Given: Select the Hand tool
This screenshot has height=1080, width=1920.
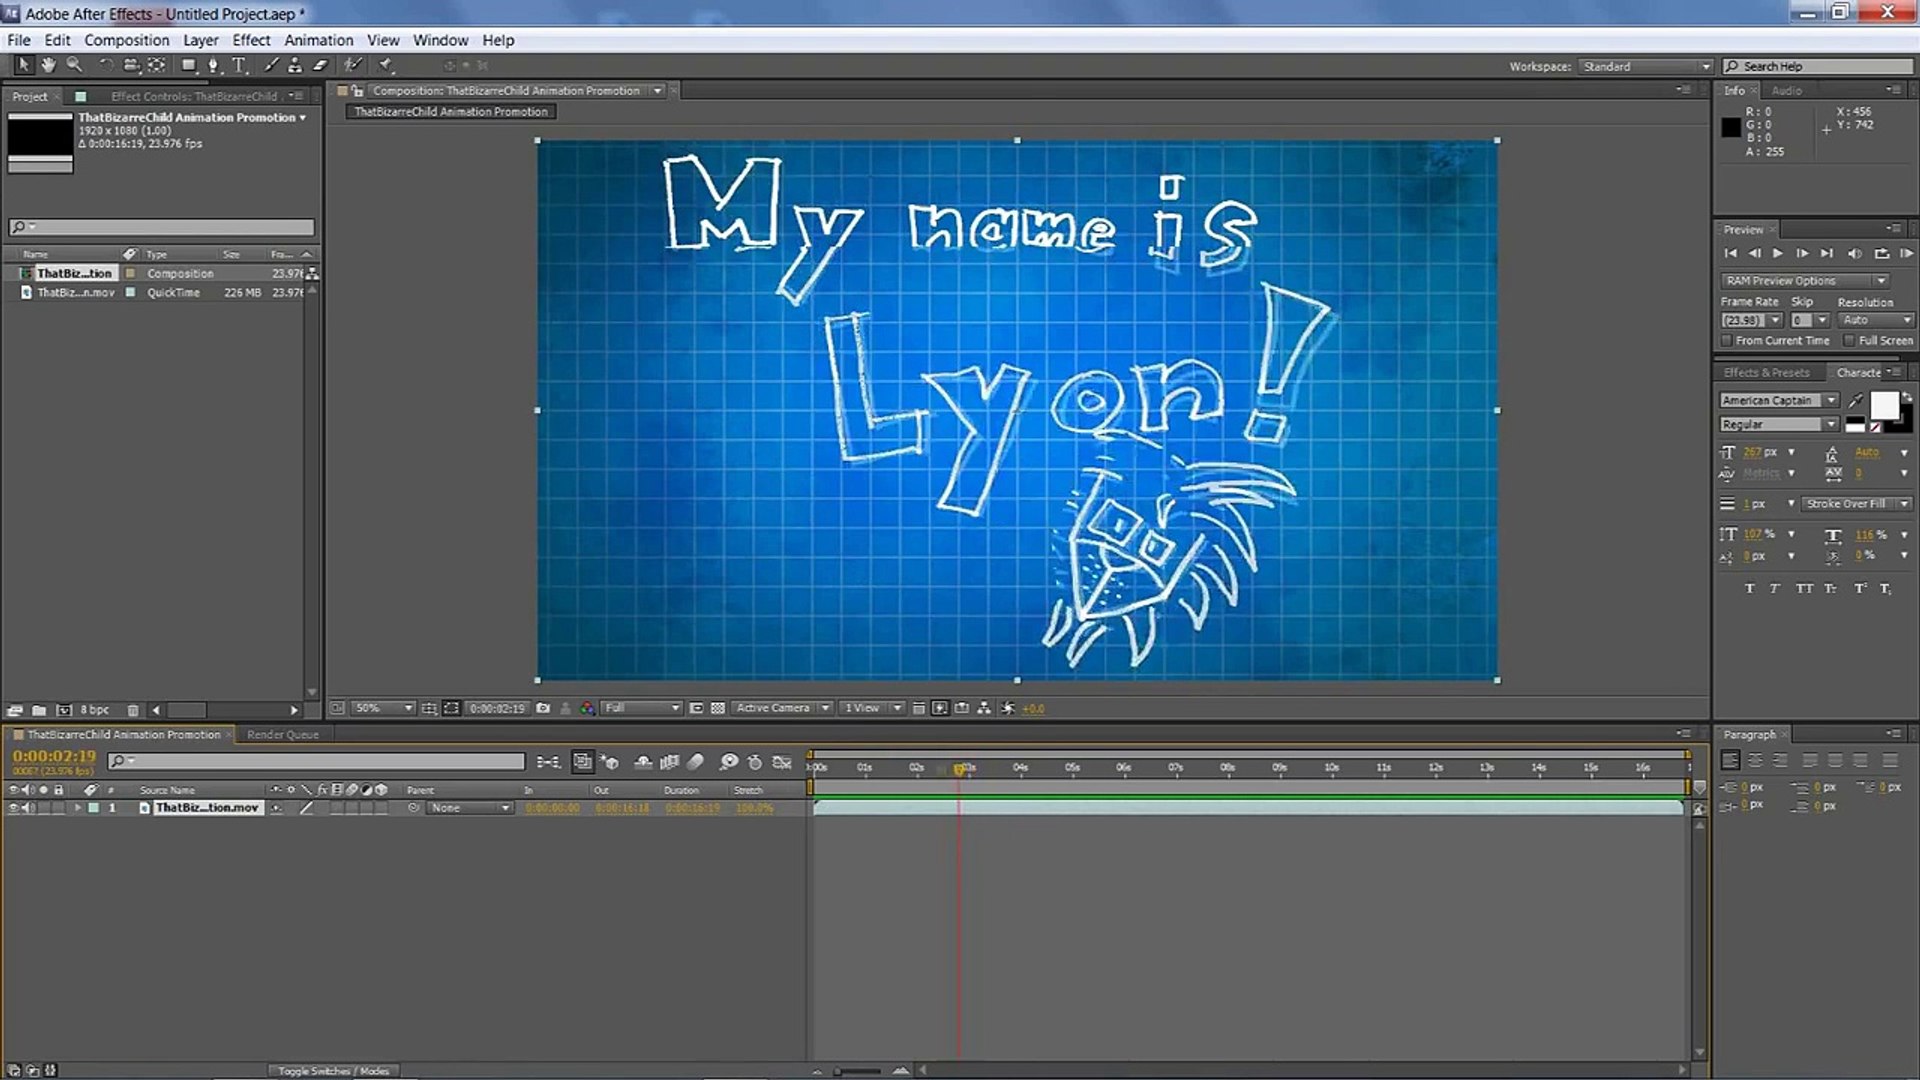Looking at the screenshot, I should pos(48,66).
